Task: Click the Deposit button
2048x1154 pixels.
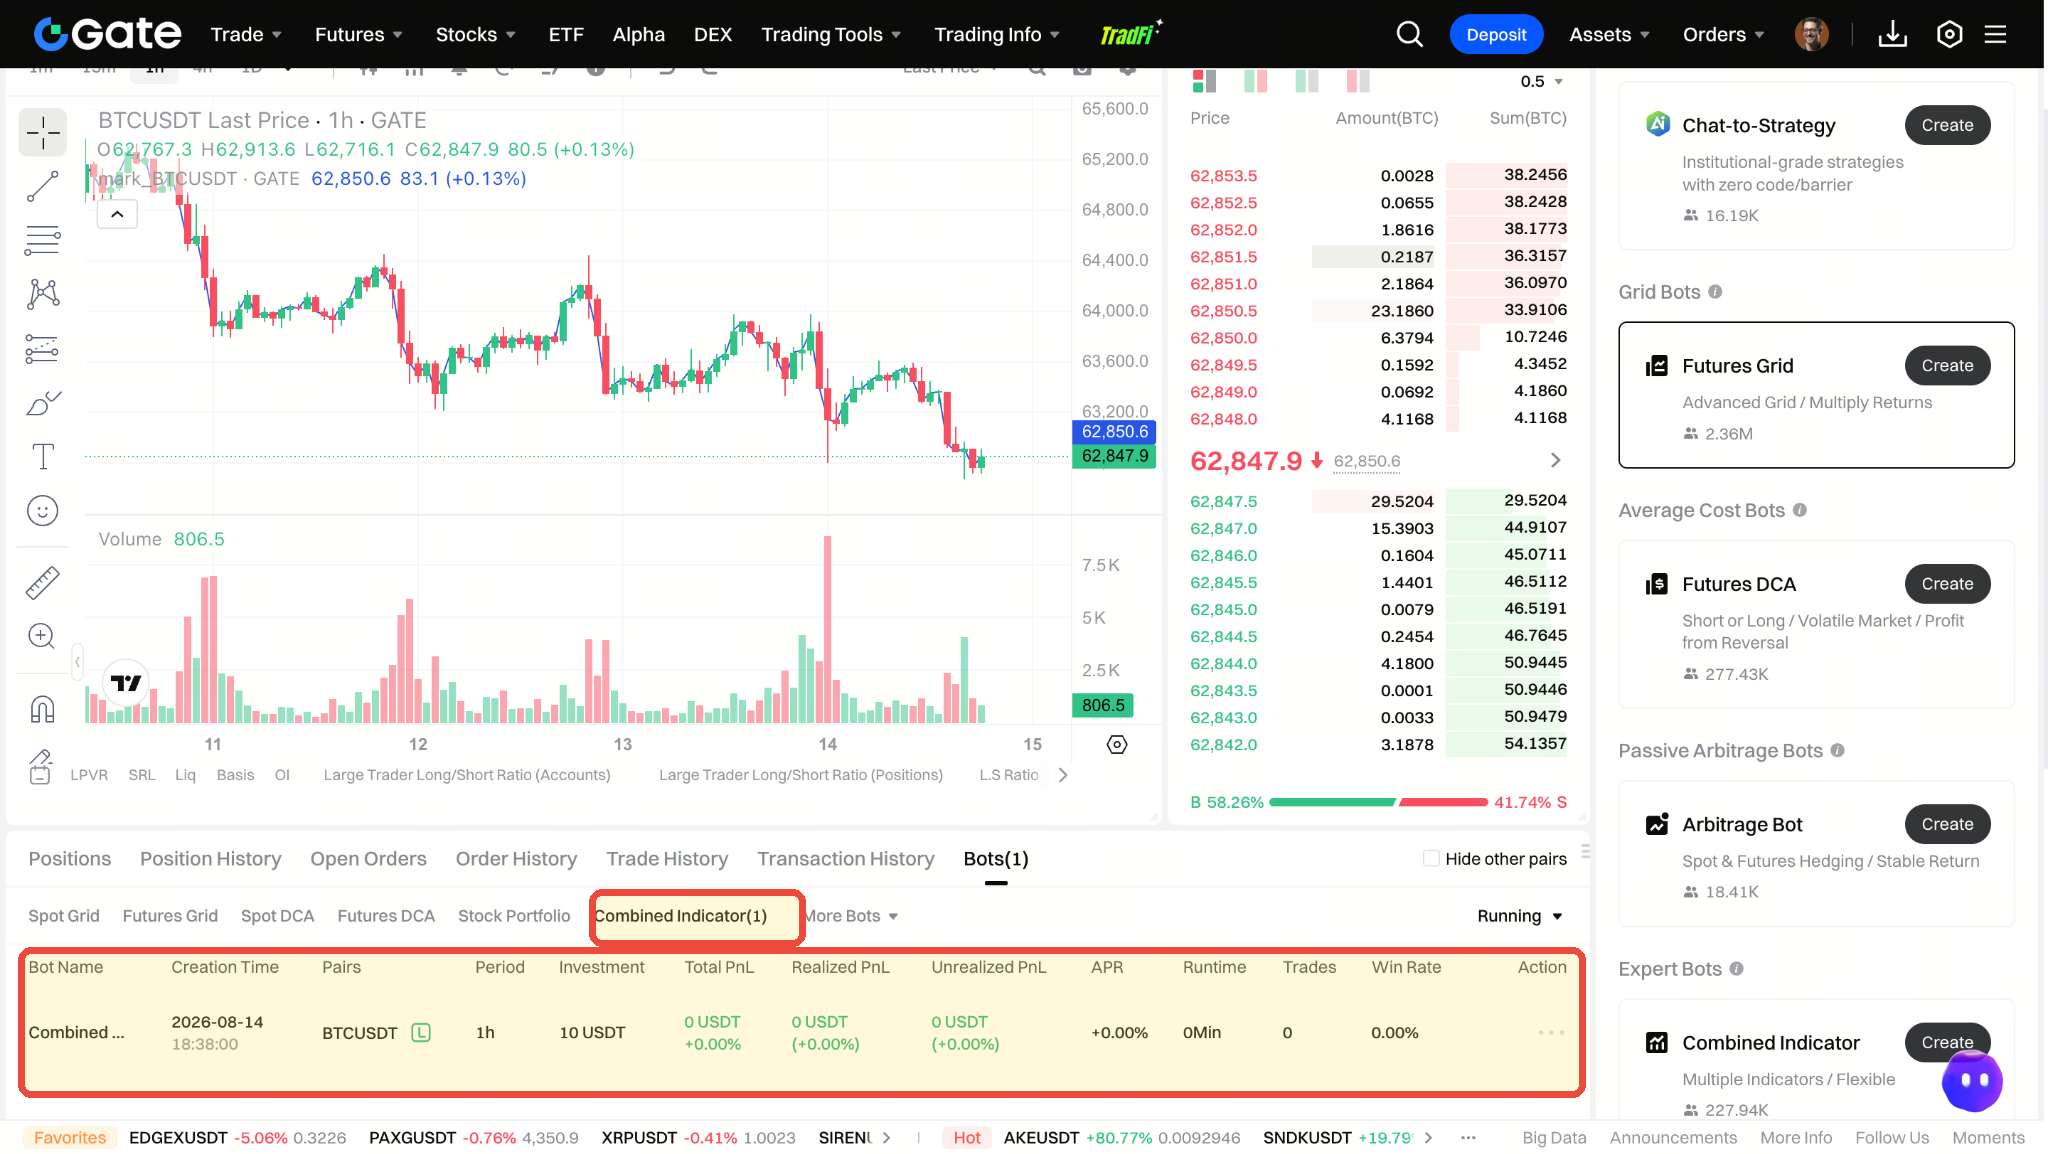Action: pos(1496,34)
